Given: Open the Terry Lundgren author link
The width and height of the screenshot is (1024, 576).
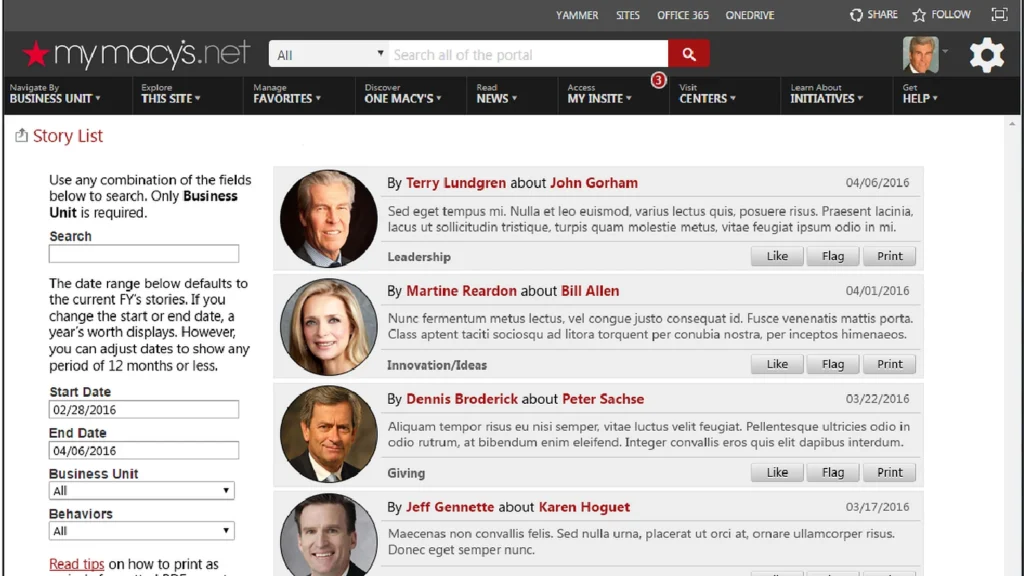Looking at the screenshot, I should (x=456, y=183).
